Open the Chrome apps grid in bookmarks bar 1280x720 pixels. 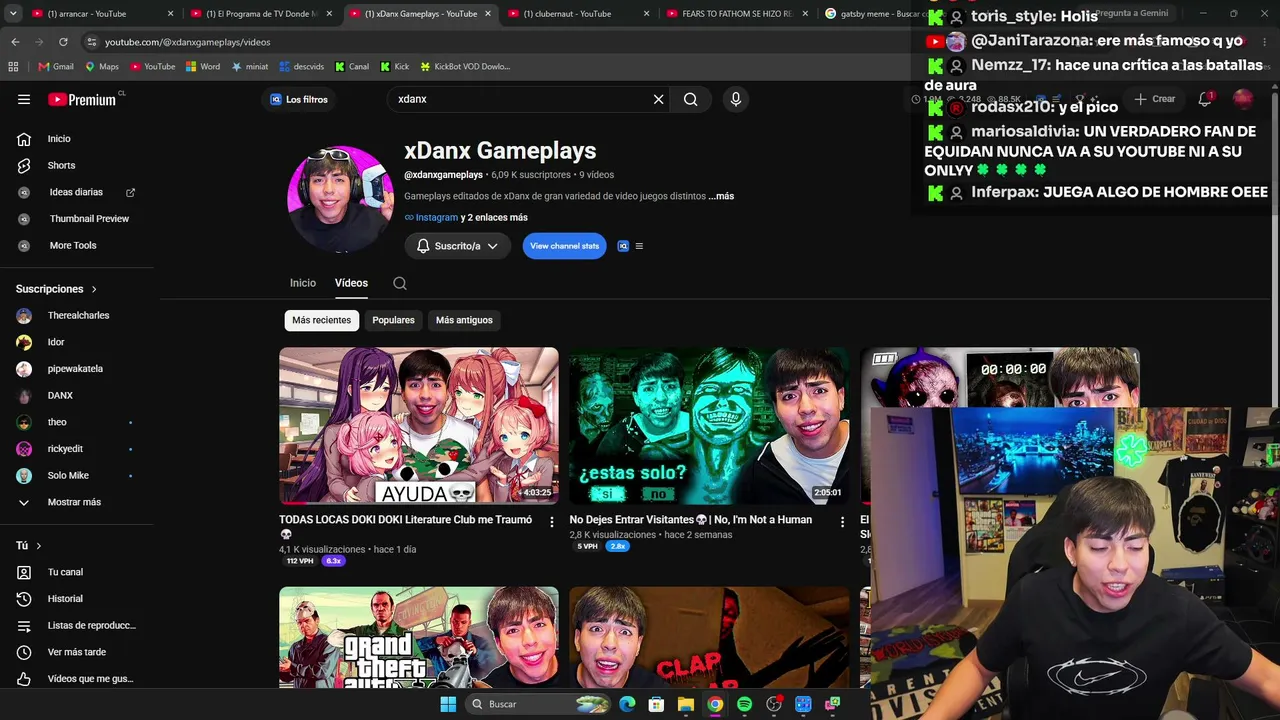(x=13, y=66)
